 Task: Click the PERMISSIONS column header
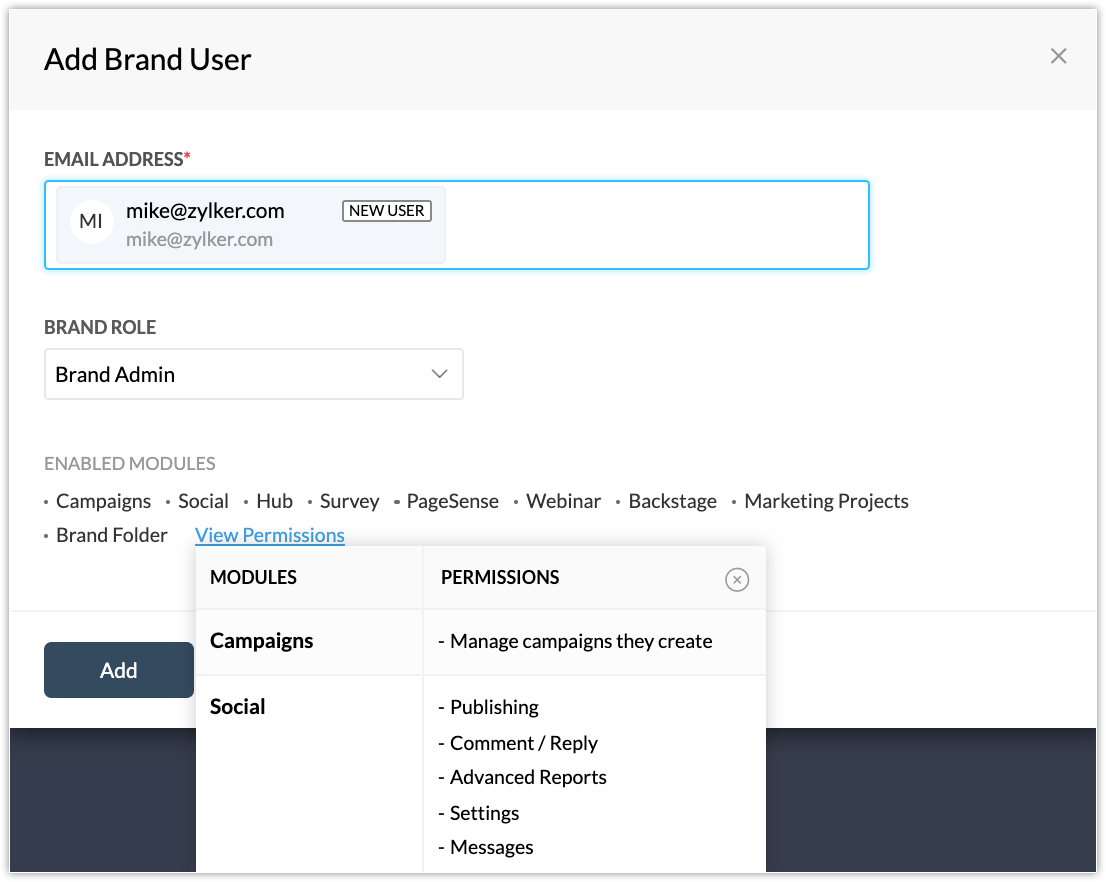coord(500,578)
